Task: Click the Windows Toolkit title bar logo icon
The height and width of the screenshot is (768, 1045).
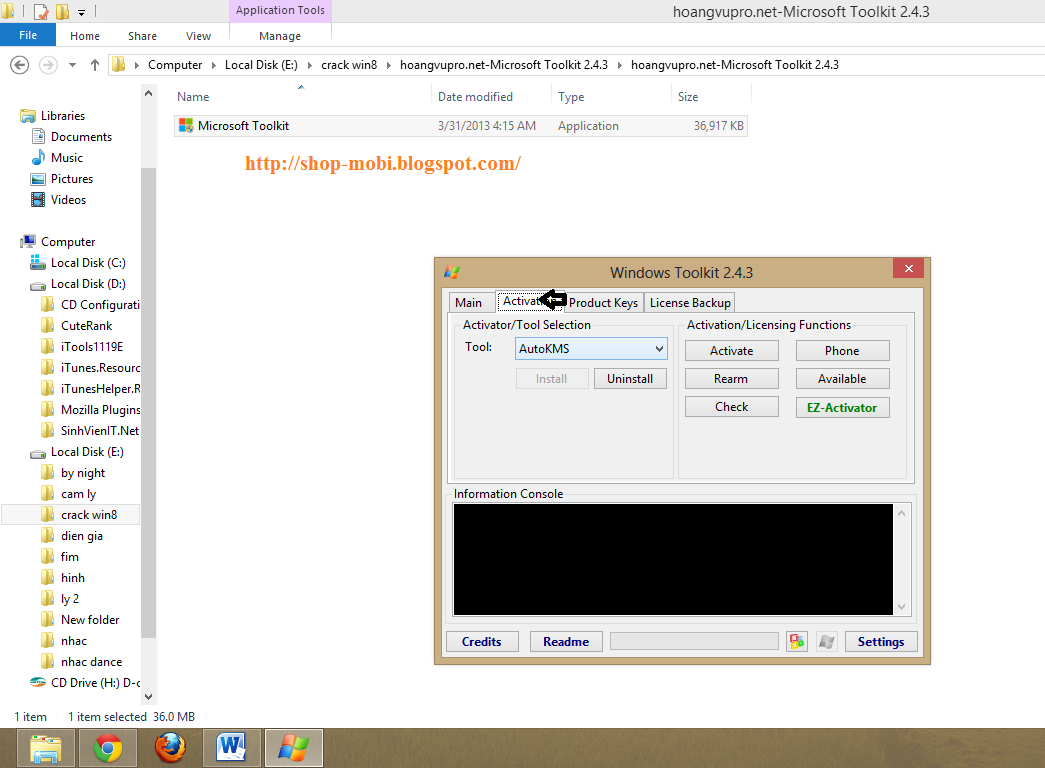Action: [x=452, y=272]
